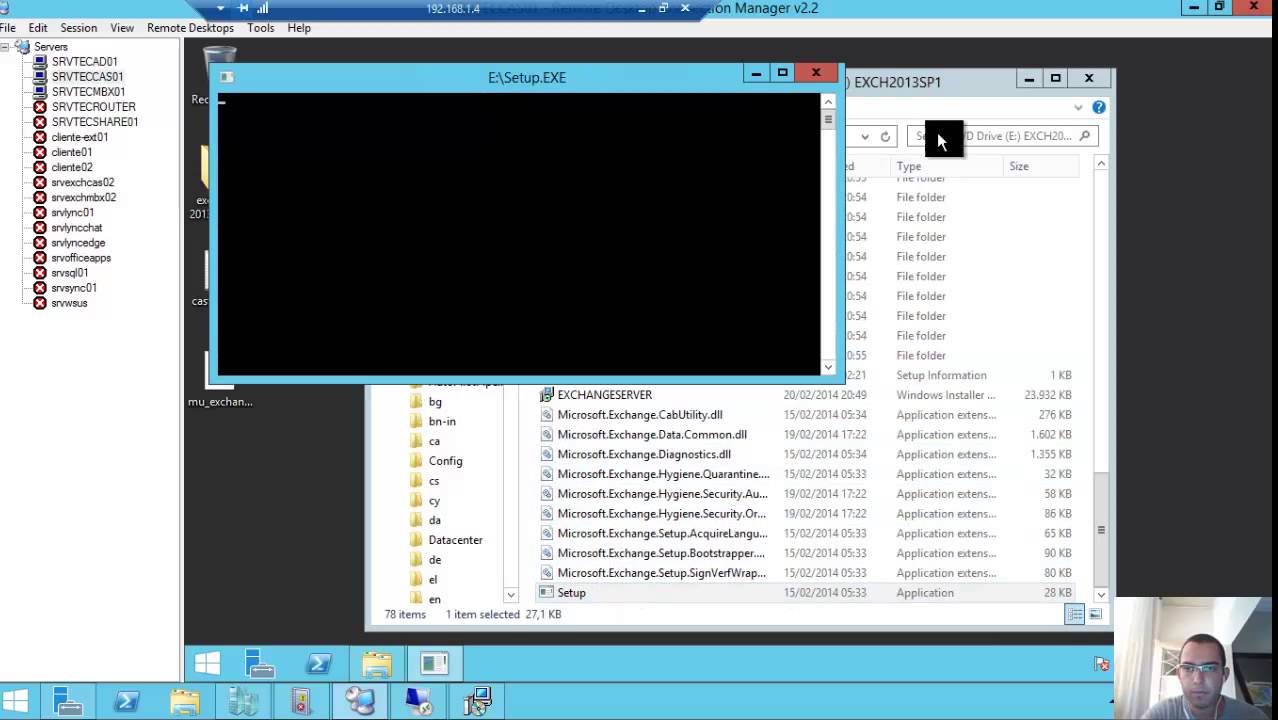Image resolution: width=1278 pixels, height=720 pixels.
Task: Click the console window scroll-down arrow
Action: pos(828,367)
